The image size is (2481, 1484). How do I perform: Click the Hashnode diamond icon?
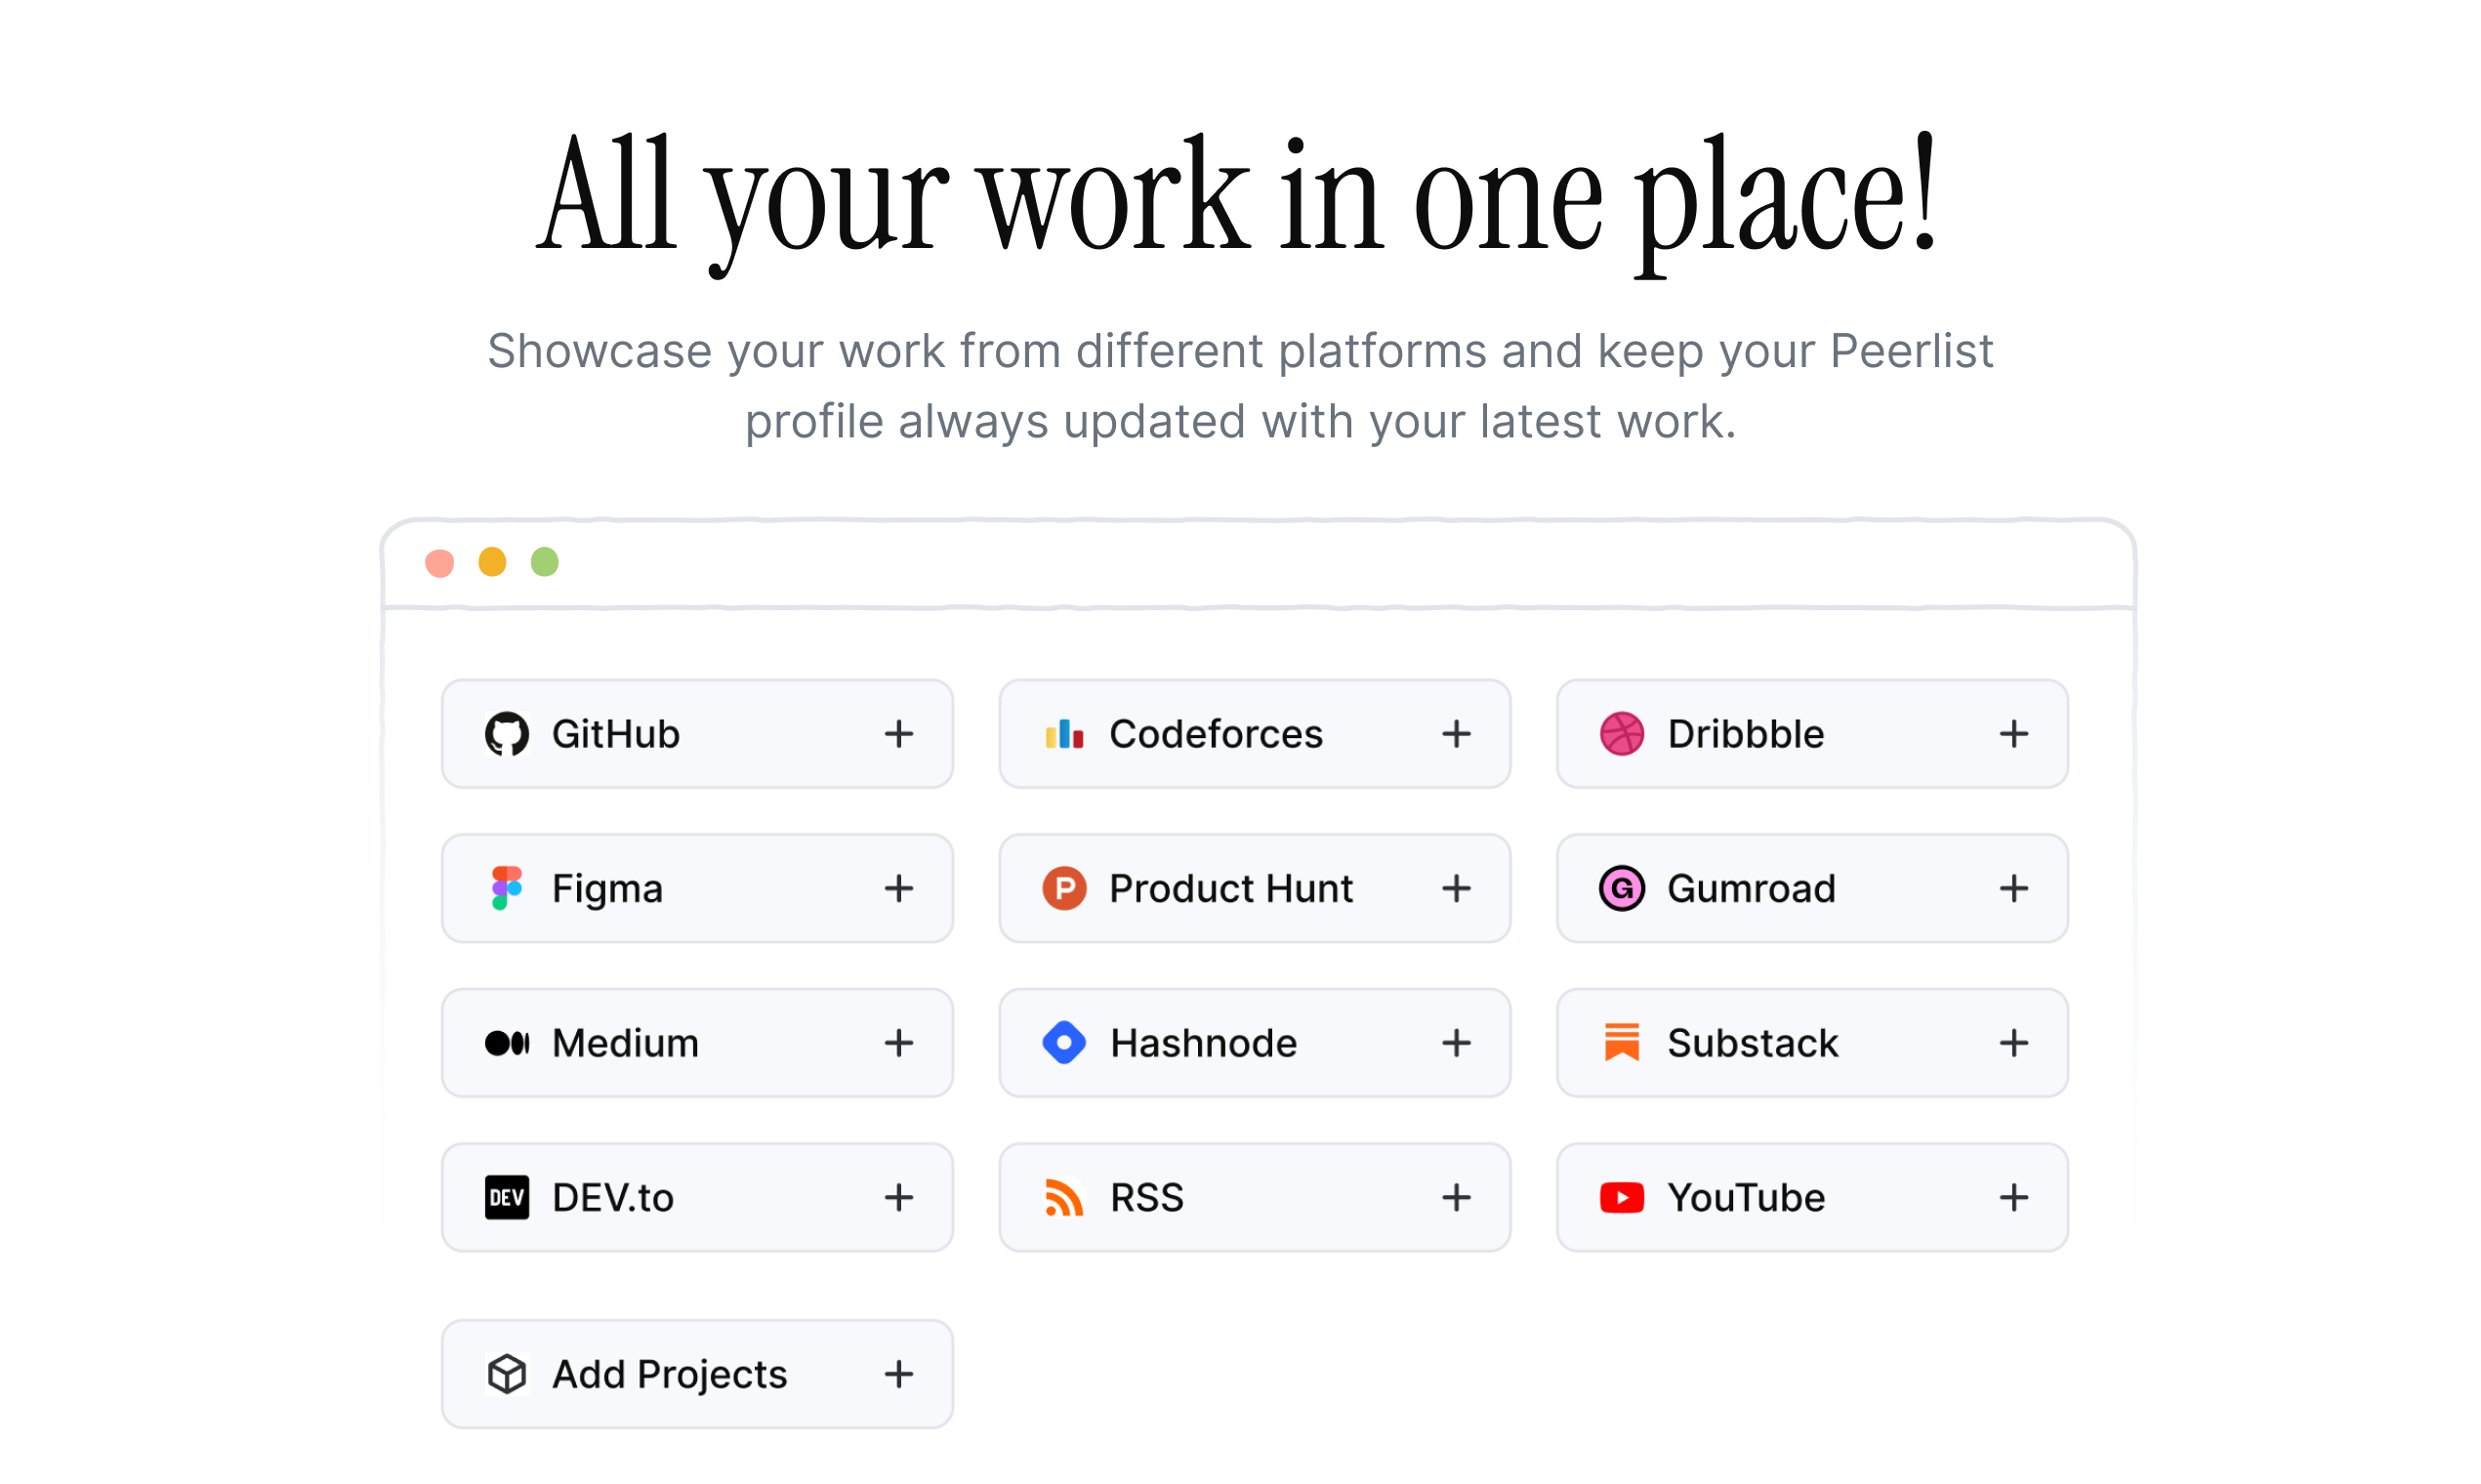point(1064,1043)
